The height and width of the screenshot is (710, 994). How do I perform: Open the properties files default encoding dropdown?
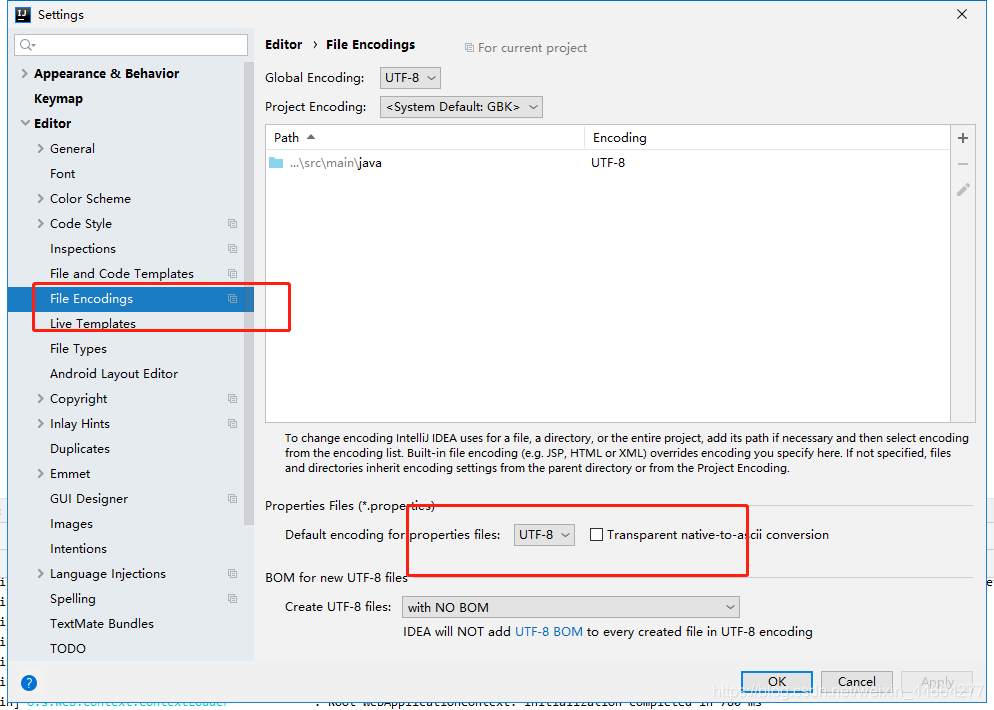pos(544,534)
